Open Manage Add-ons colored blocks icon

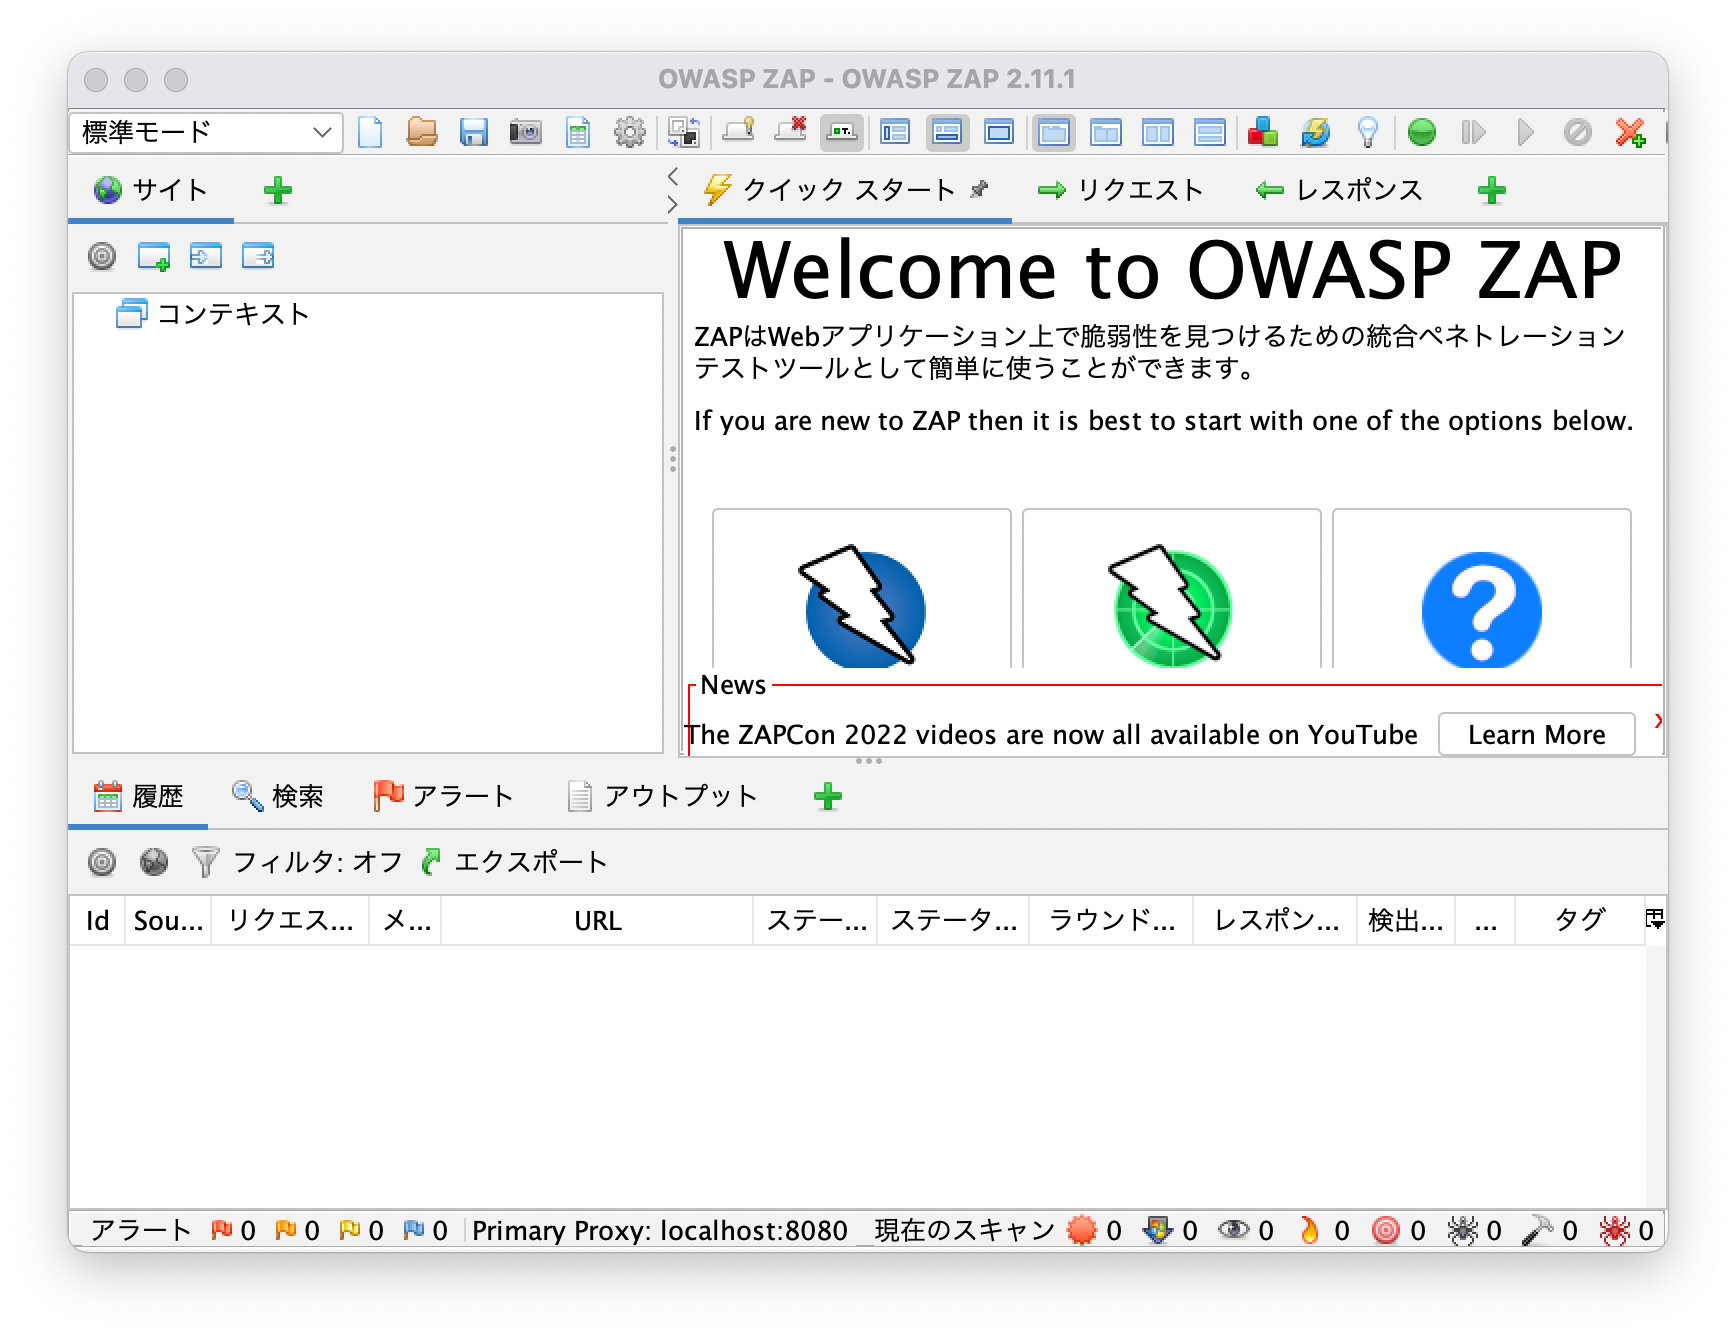point(1263,132)
